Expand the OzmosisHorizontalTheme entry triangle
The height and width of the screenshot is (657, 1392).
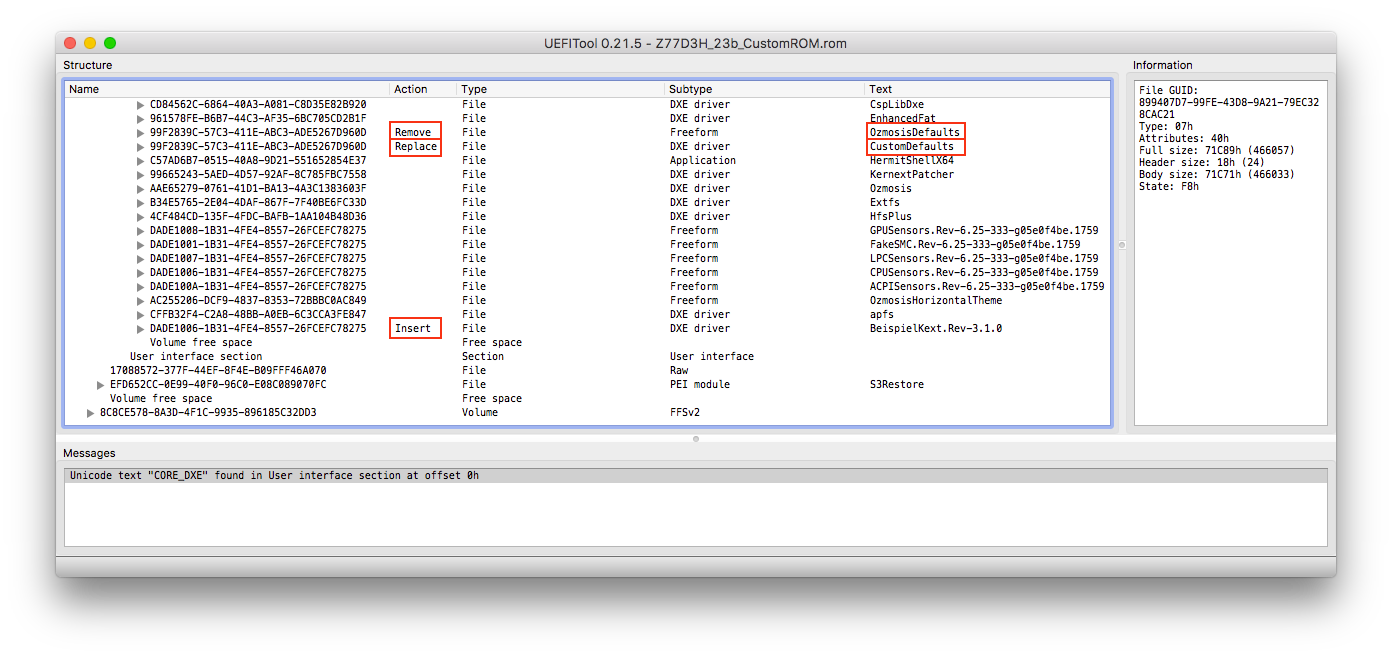pos(141,300)
